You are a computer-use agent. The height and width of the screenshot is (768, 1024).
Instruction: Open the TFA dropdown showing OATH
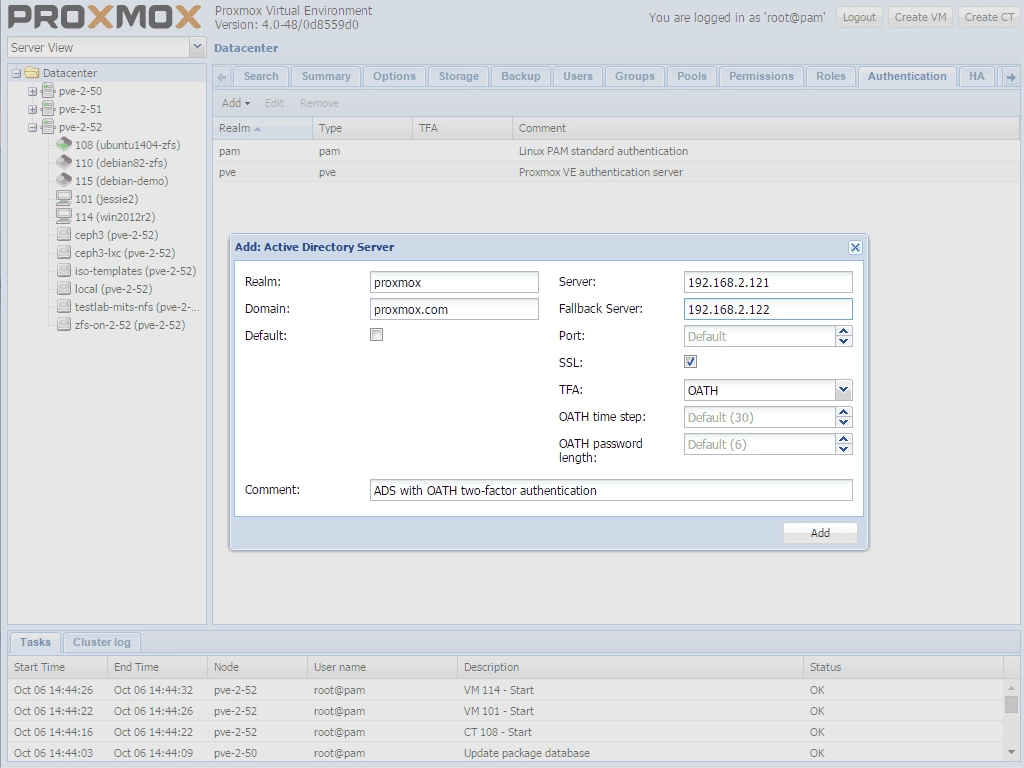(x=843, y=390)
